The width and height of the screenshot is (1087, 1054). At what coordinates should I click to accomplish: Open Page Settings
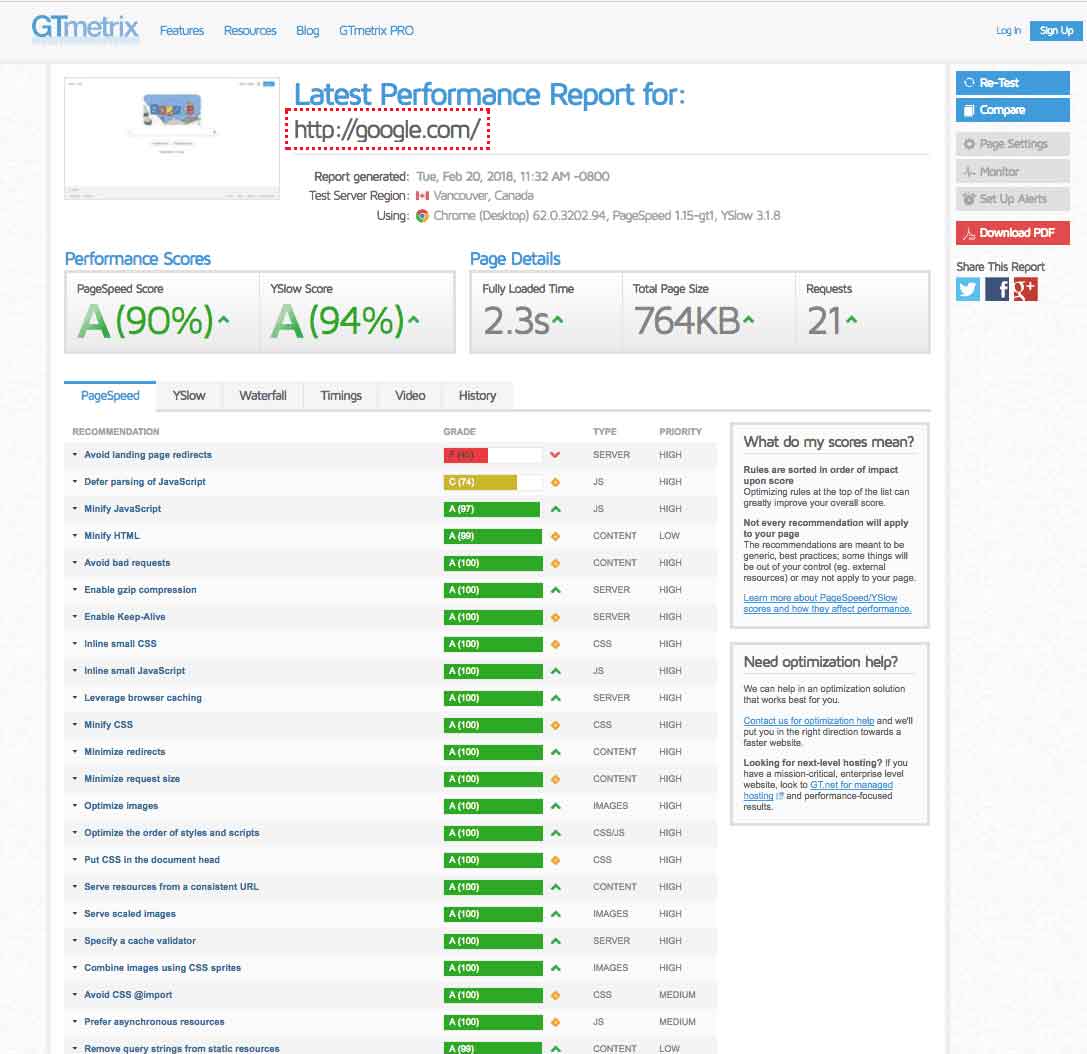click(x=1012, y=144)
